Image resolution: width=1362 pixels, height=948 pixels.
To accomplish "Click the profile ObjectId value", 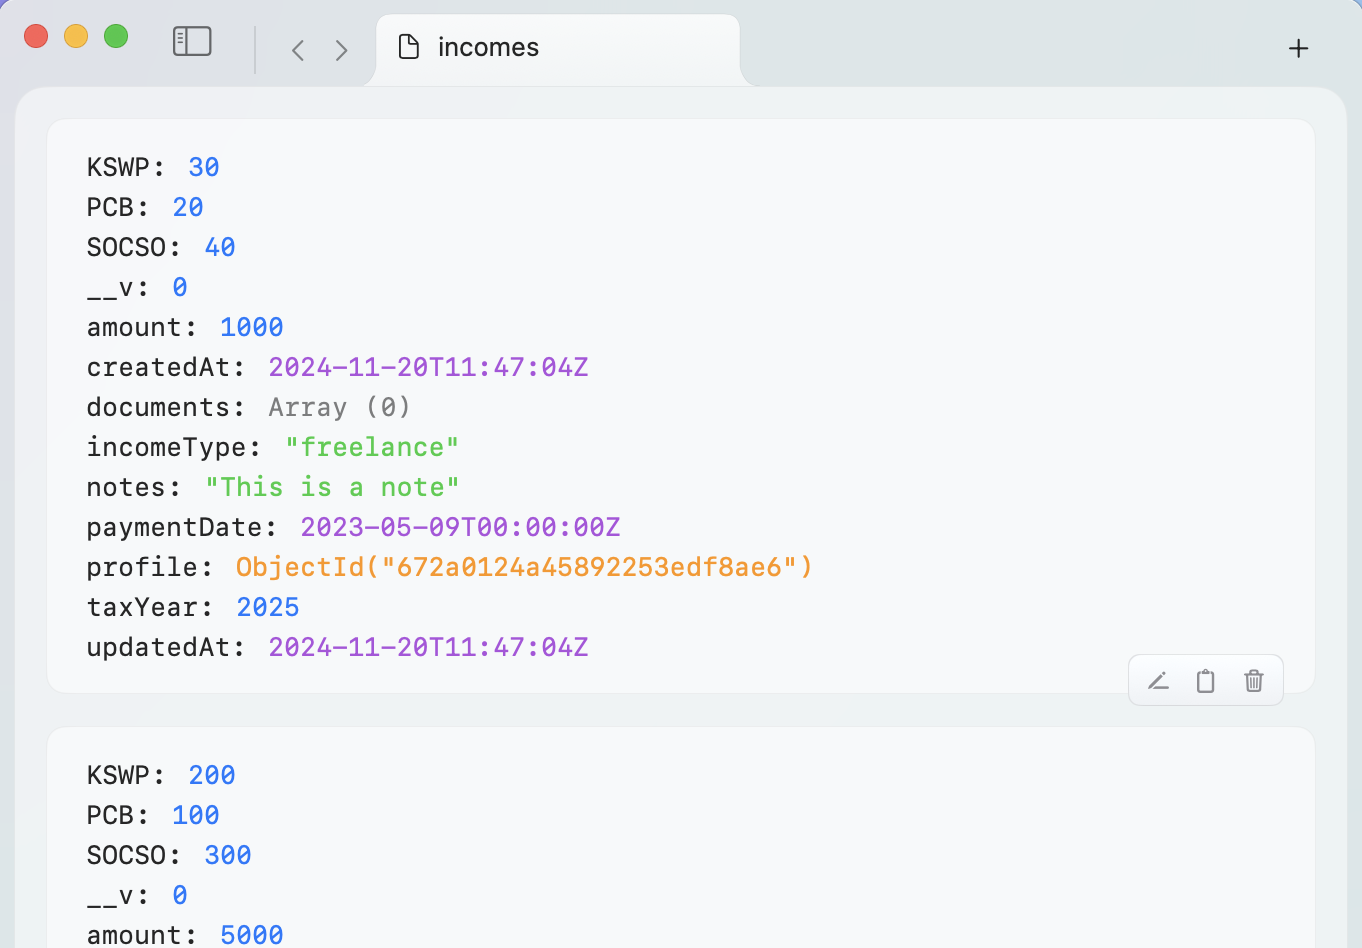I will [x=524, y=567].
